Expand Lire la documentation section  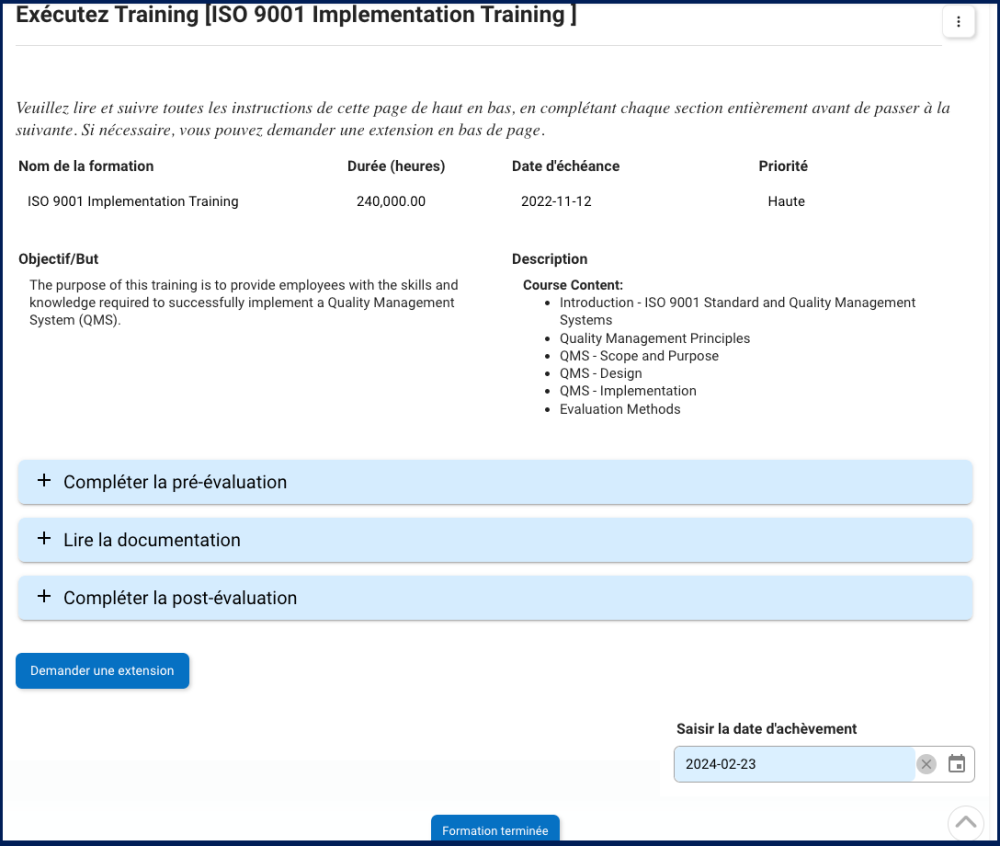pyautogui.click(x=495, y=540)
